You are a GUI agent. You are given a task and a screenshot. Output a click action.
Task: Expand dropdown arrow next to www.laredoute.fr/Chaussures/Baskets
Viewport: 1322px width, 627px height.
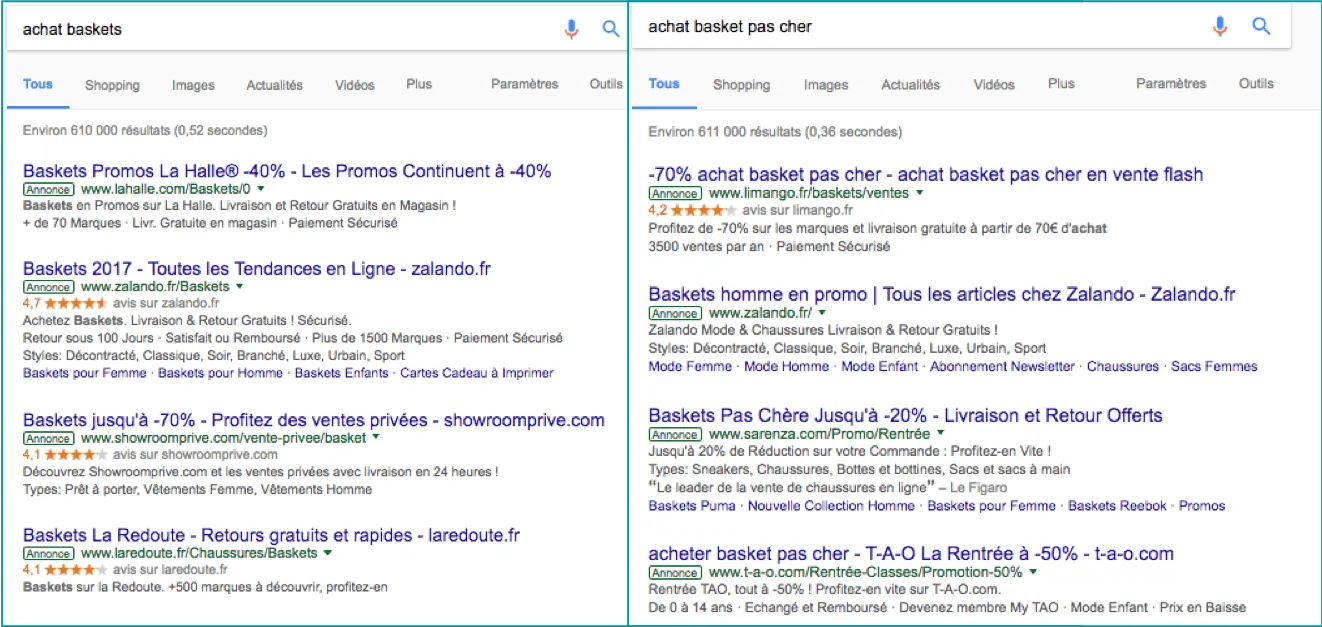(x=328, y=552)
